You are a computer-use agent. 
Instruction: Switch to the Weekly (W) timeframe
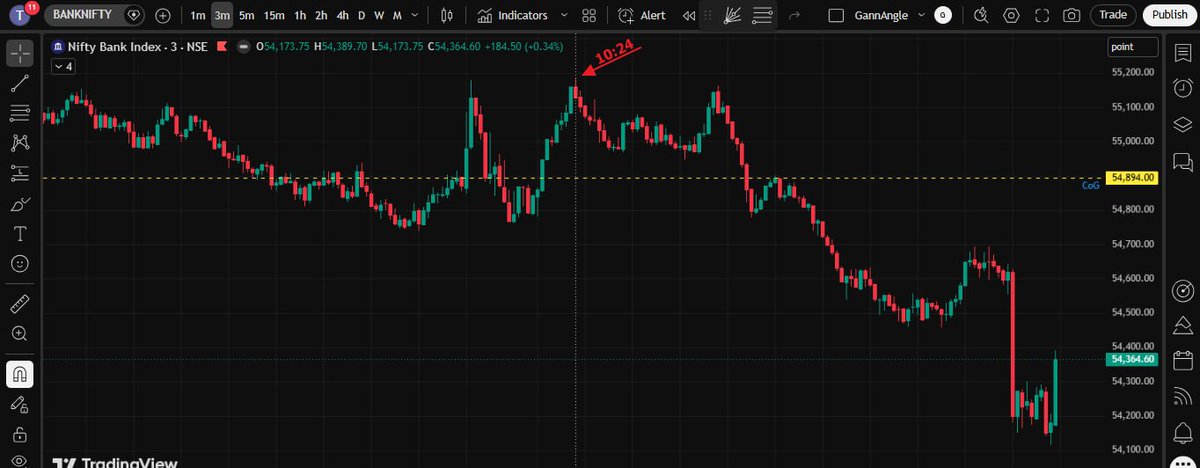[379, 15]
